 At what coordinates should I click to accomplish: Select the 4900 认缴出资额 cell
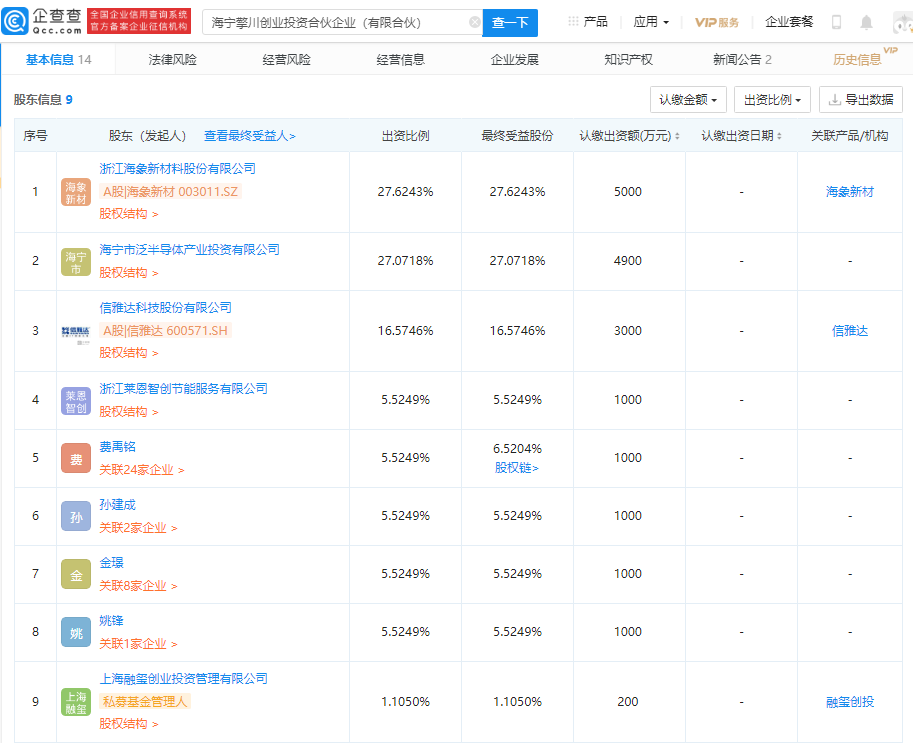click(628, 261)
